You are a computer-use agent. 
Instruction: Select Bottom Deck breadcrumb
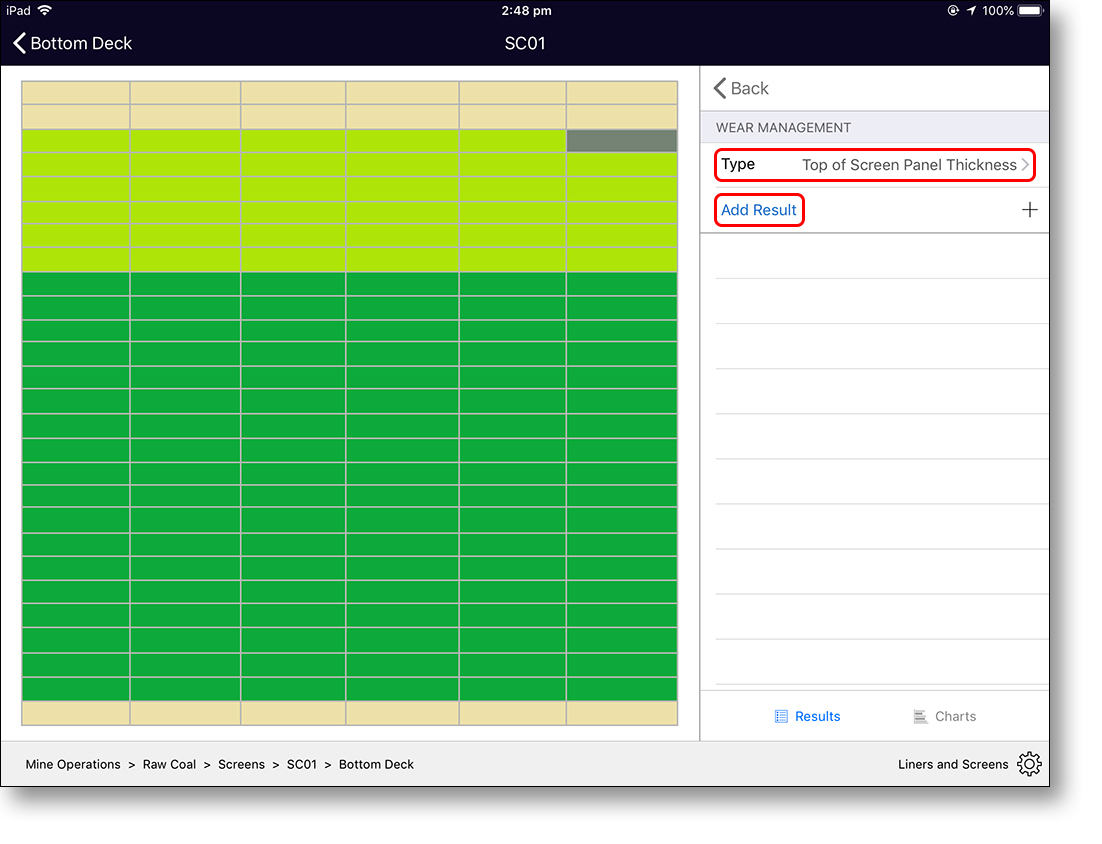(377, 765)
